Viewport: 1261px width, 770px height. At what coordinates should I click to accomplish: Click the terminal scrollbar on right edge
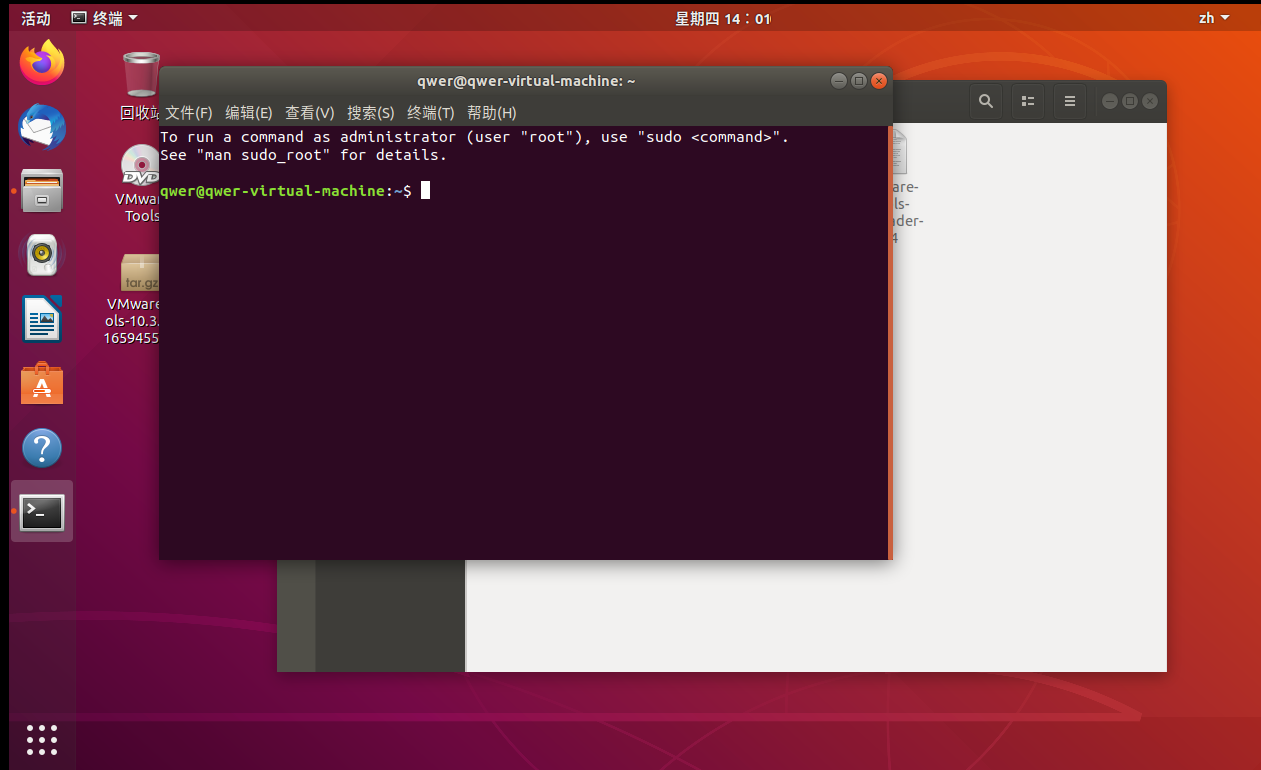(x=890, y=342)
